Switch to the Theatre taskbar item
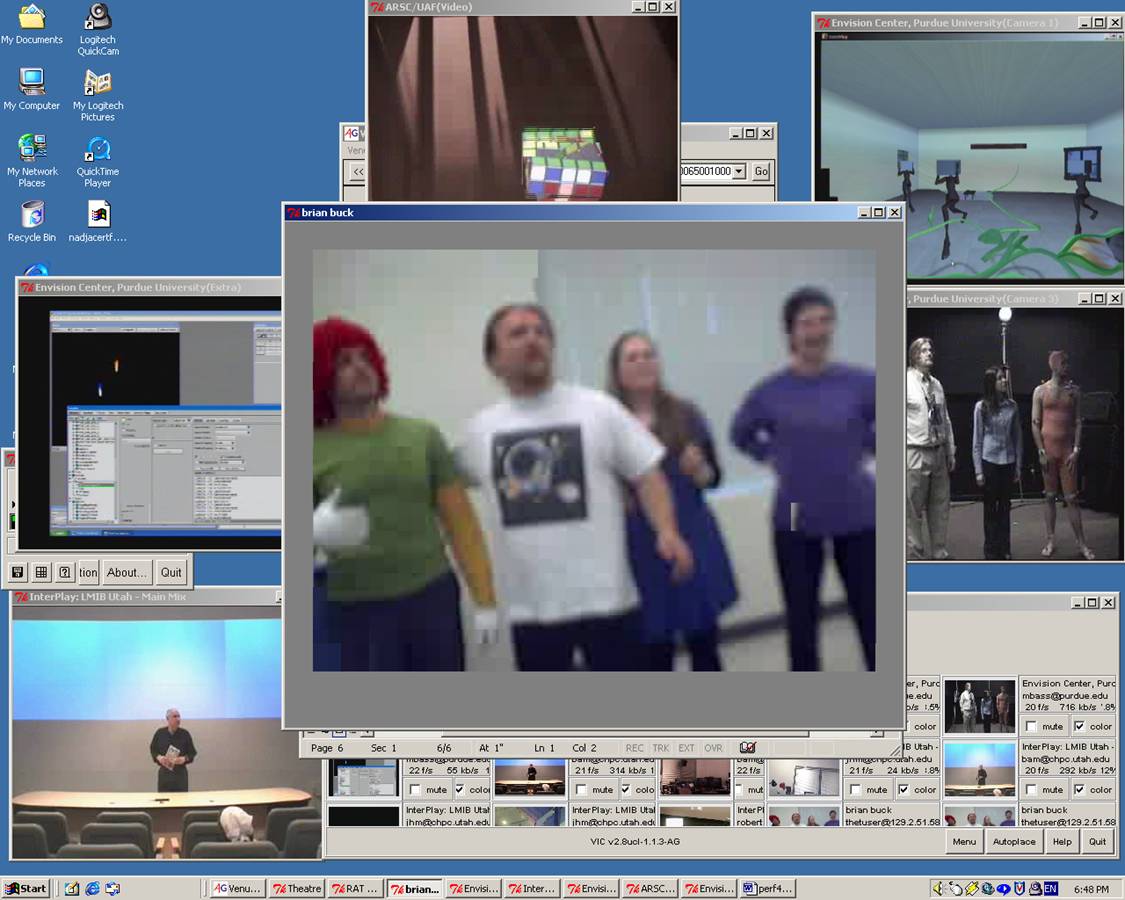1125x900 pixels. (x=297, y=888)
